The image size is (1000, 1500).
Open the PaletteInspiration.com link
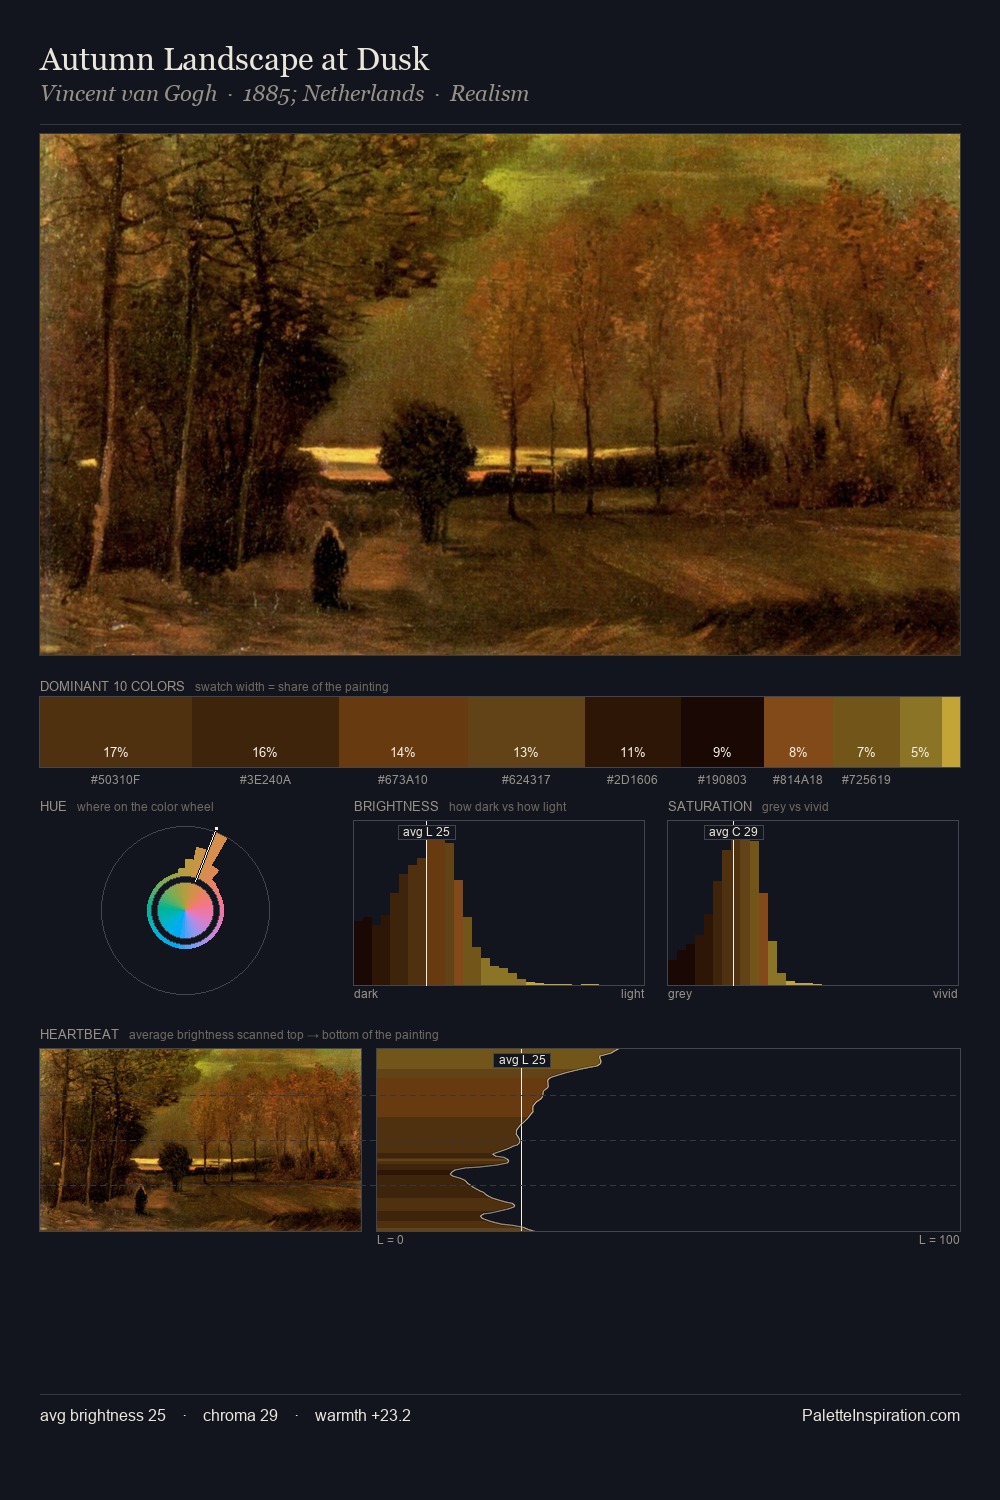coord(881,1415)
